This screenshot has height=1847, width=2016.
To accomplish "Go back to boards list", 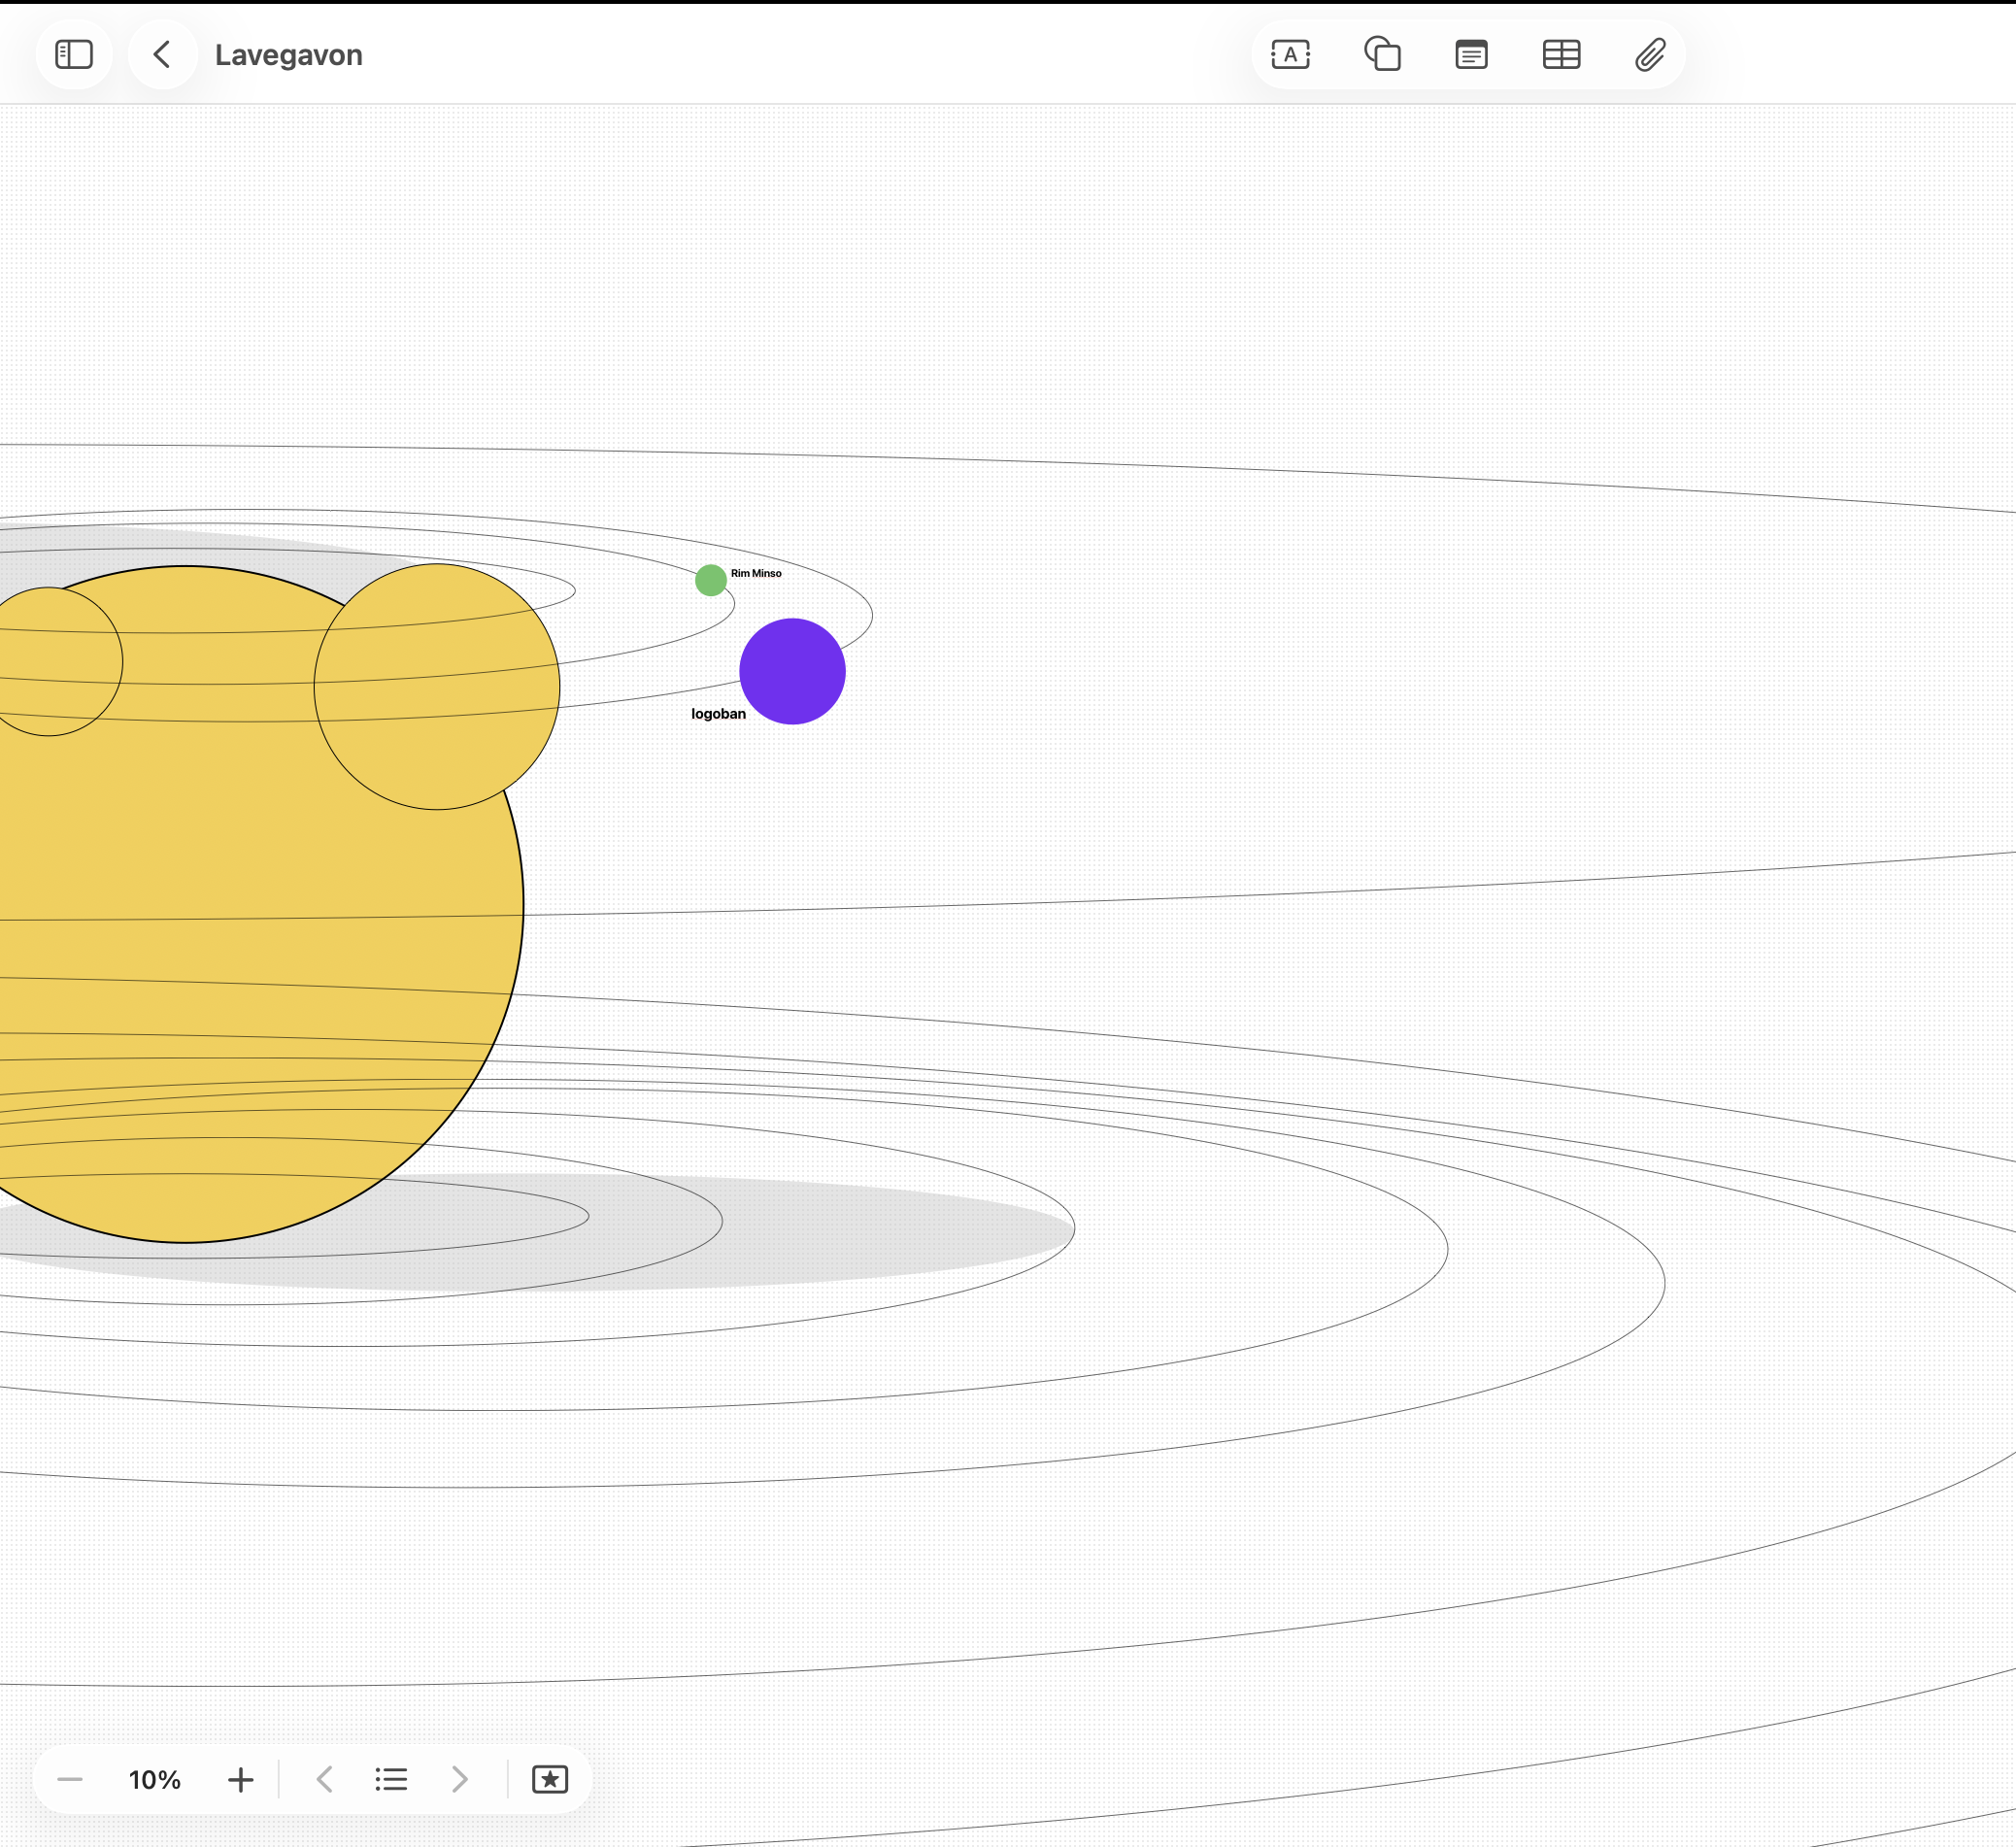I will point(163,54).
